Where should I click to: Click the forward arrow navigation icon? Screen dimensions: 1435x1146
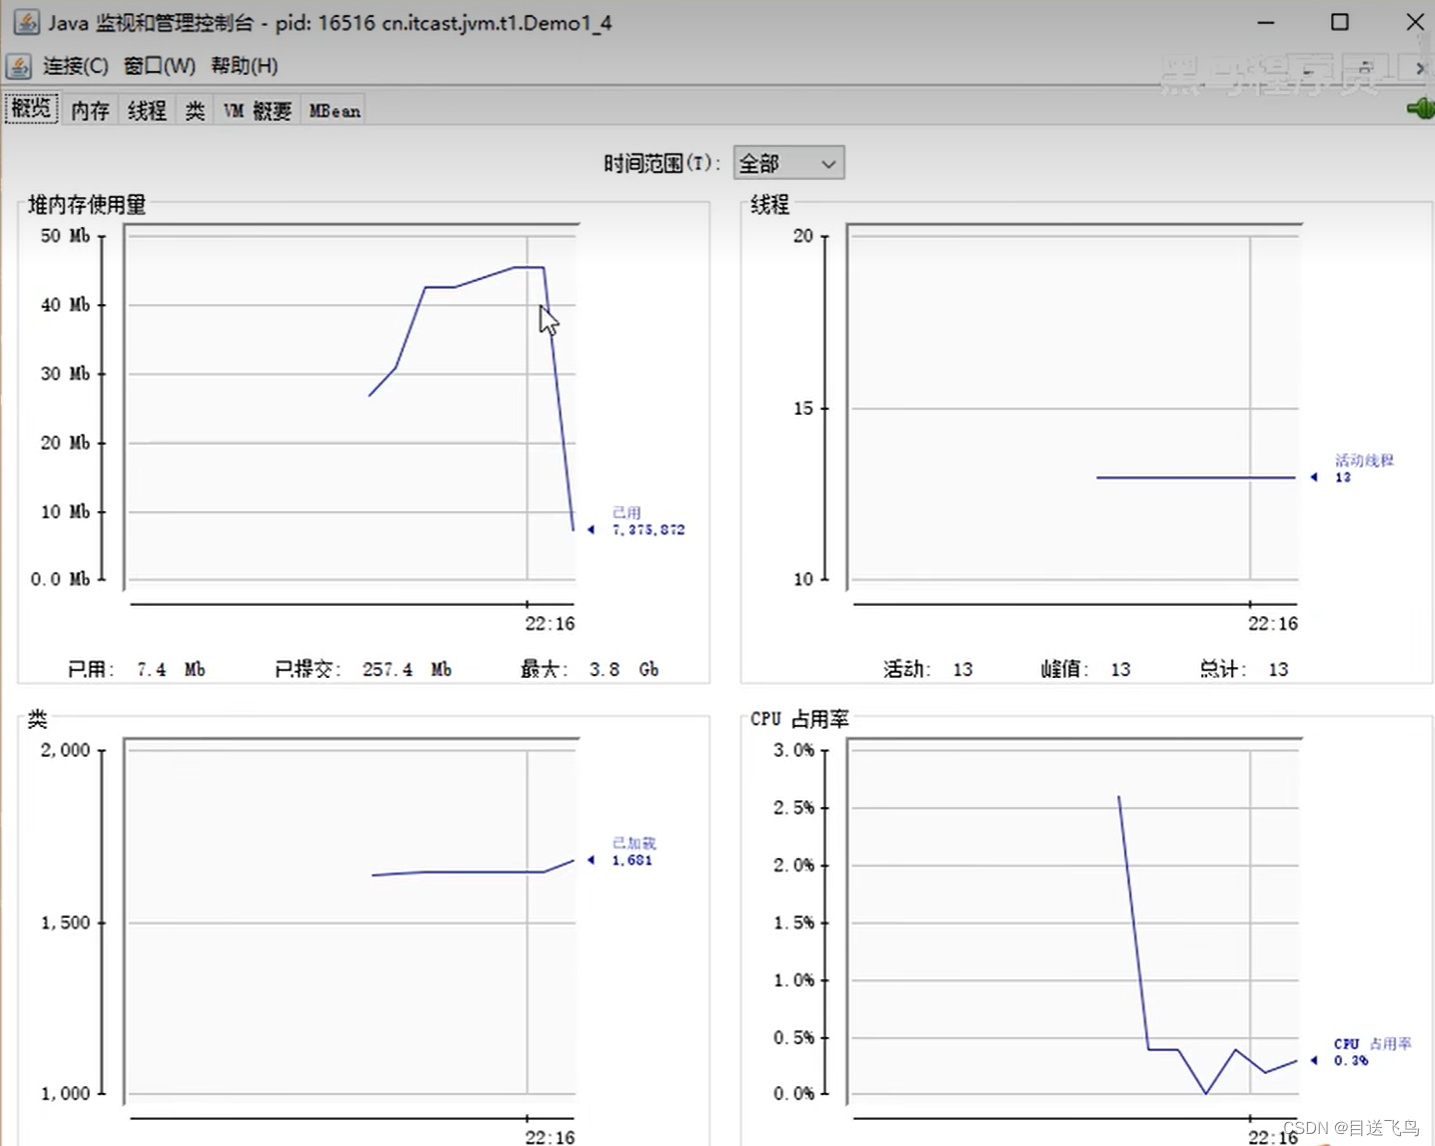point(1419,67)
